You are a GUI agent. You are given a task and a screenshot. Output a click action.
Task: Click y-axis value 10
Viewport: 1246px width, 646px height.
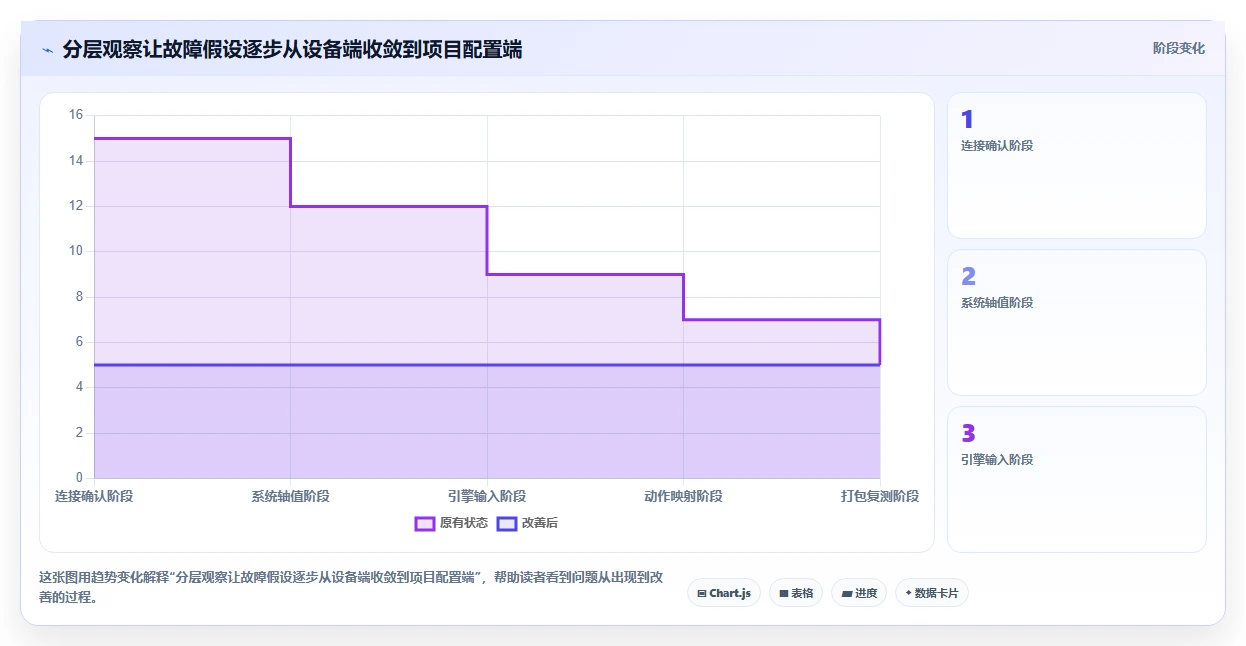click(76, 251)
